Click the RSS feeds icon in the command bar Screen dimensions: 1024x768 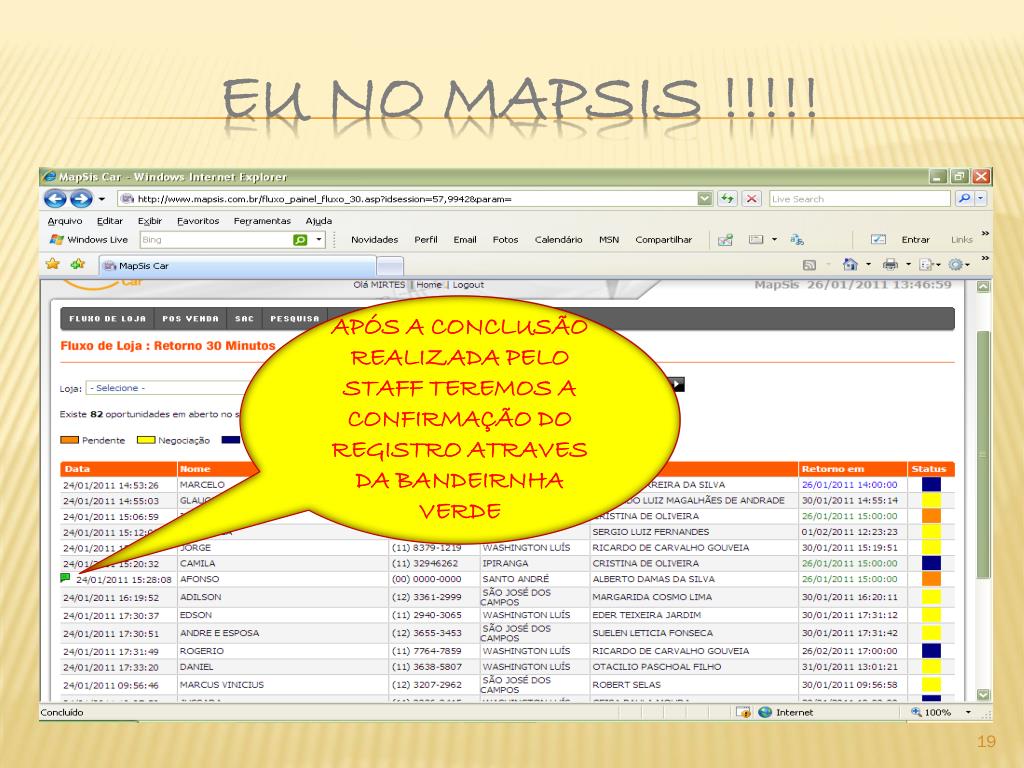pos(809,264)
